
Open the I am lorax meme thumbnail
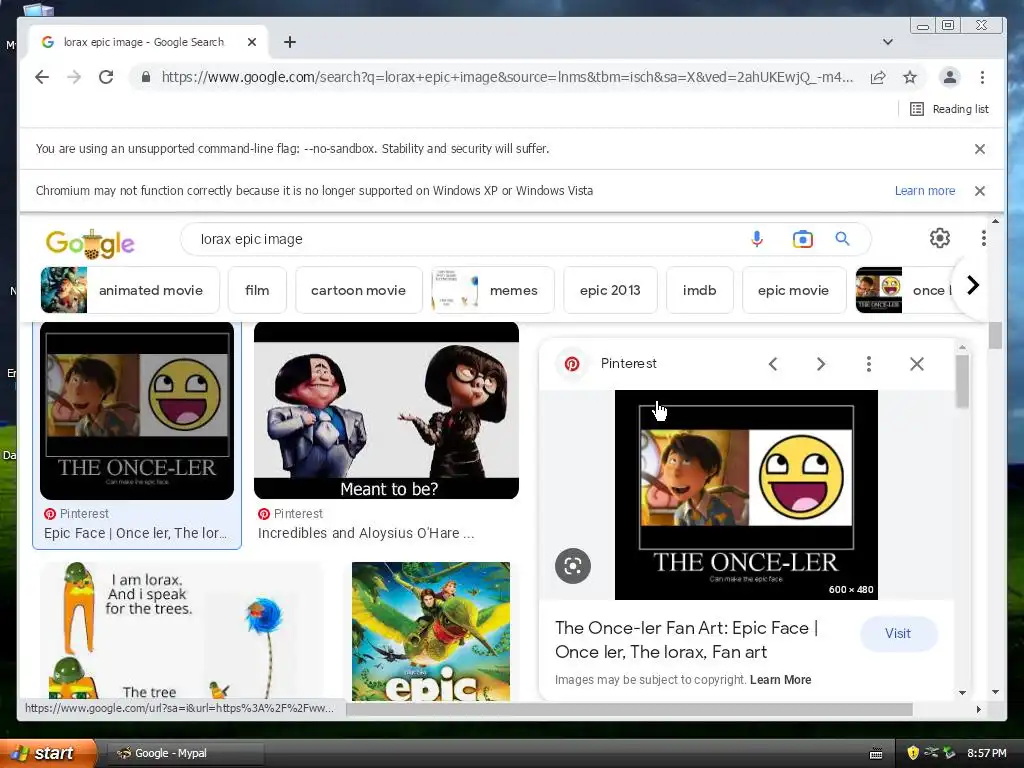click(x=181, y=632)
